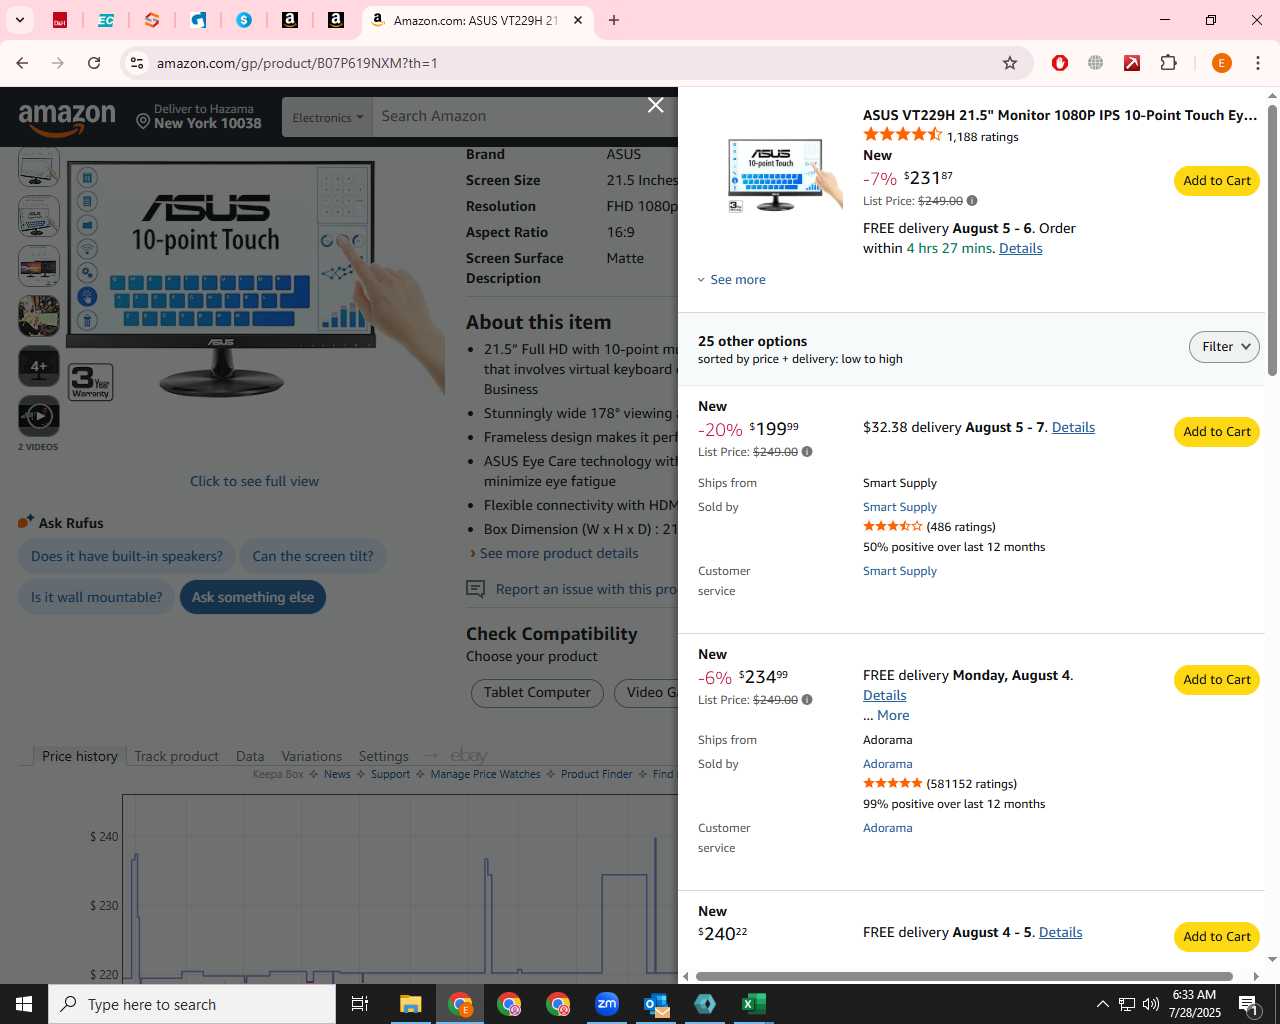
Task: Open Excel from the taskbar
Action: click(x=754, y=1004)
